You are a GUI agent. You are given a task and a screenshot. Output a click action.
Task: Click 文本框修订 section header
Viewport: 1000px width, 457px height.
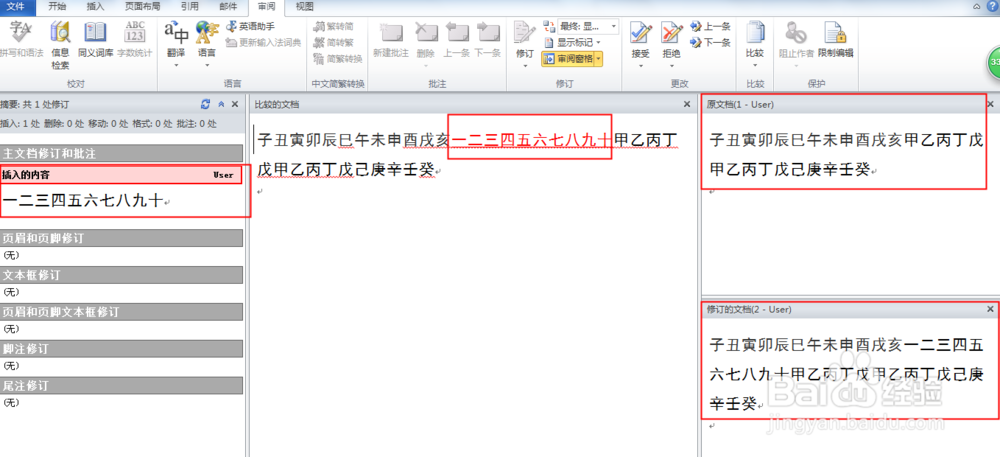[121, 275]
